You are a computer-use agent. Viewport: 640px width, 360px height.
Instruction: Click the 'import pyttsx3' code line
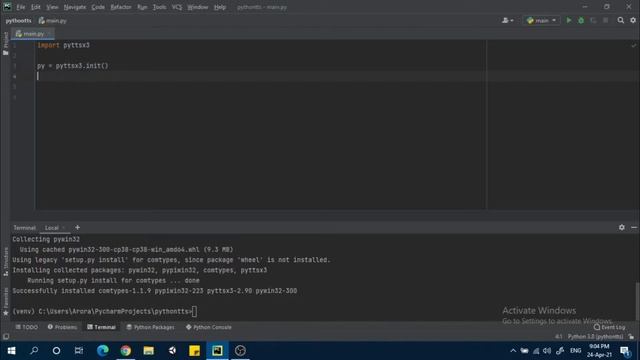coord(63,45)
